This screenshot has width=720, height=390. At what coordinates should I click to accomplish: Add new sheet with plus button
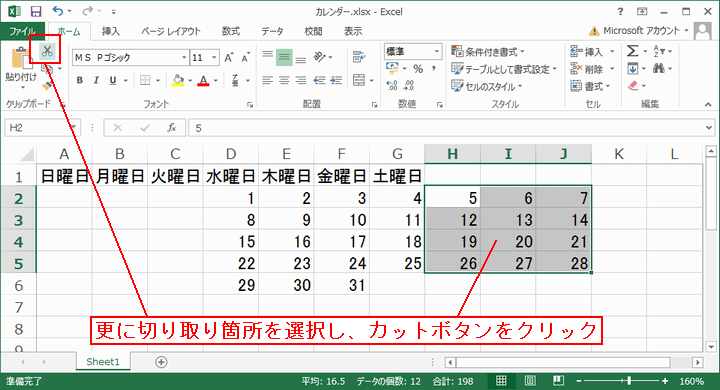tap(161, 362)
